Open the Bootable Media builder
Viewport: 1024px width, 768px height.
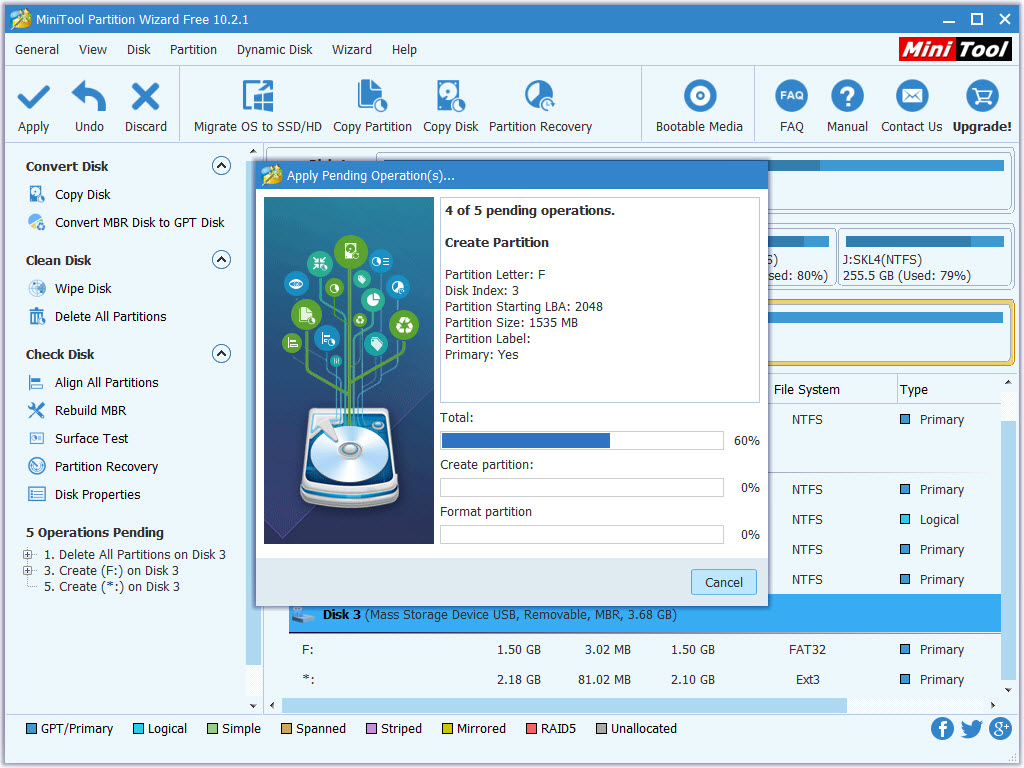pyautogui.click(x=699, y=97)
